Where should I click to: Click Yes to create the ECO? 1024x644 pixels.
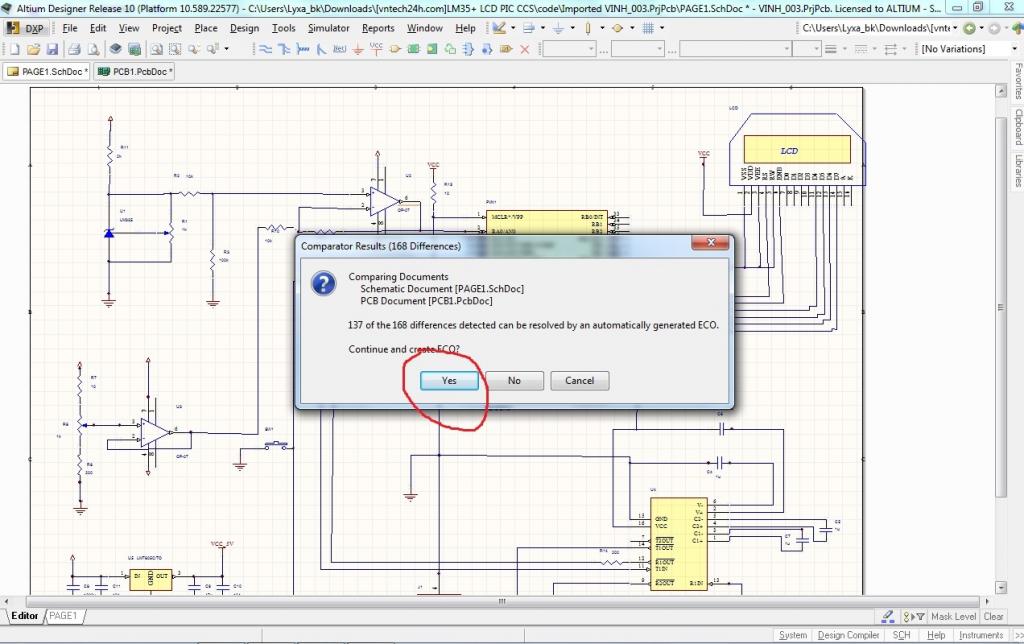pyautogui.click(x=449, y=381)
